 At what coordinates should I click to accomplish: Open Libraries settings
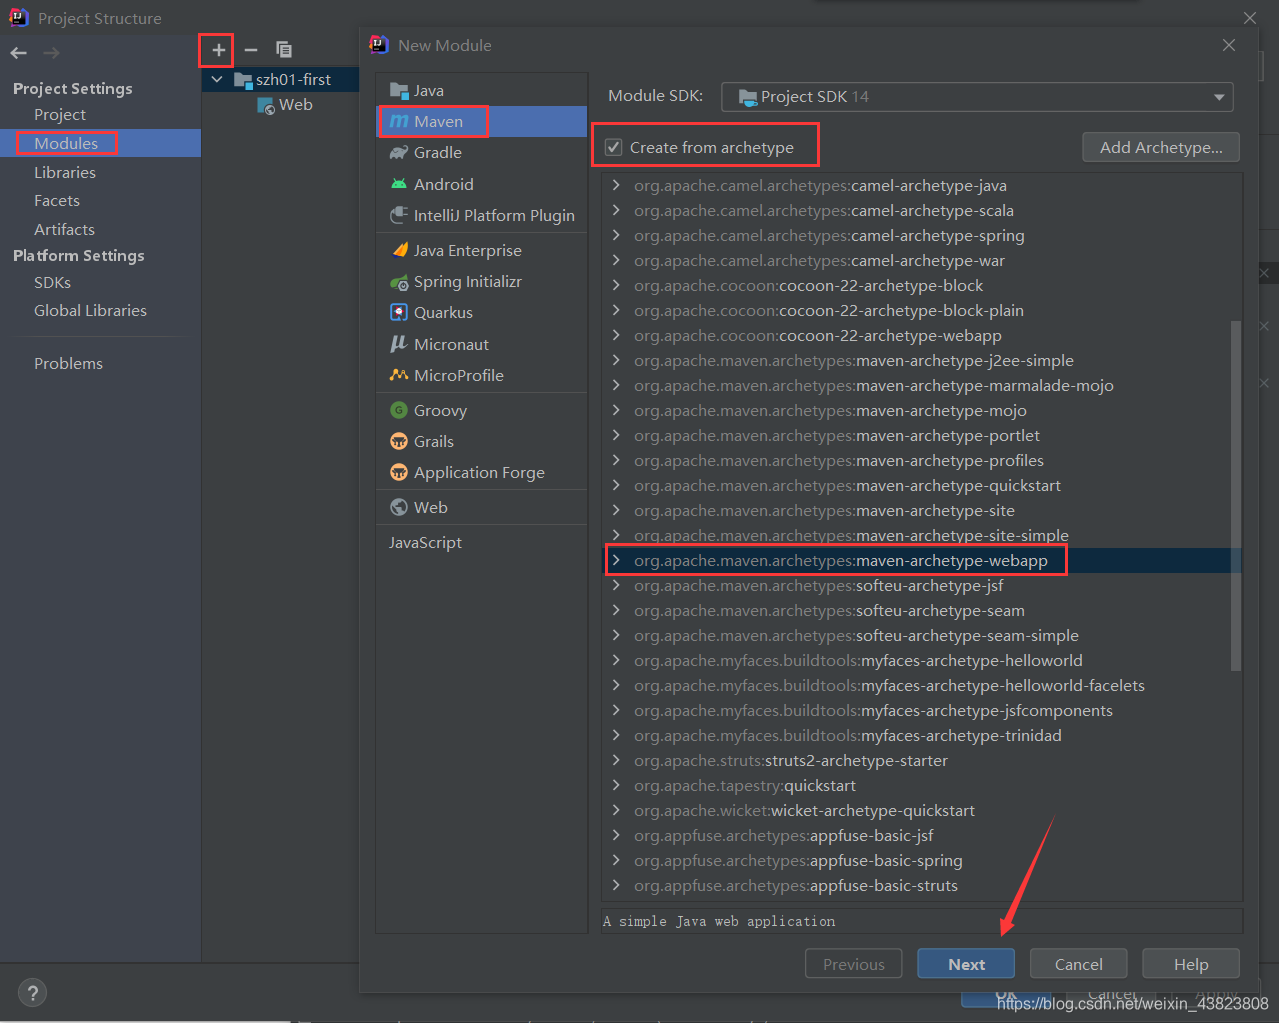pos(65,172)
